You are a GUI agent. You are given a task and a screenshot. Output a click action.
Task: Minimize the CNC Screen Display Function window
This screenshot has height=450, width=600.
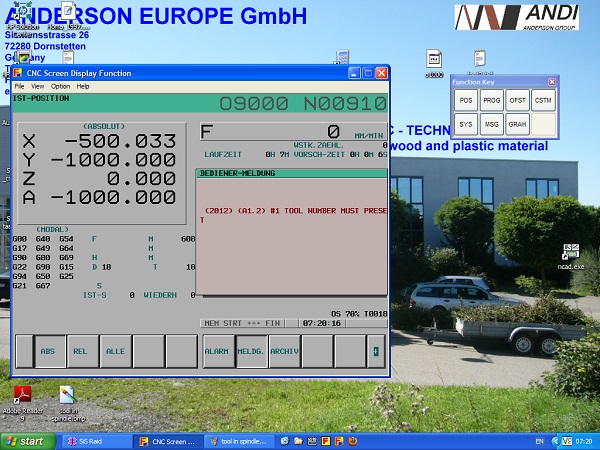(x=354, y=73)
